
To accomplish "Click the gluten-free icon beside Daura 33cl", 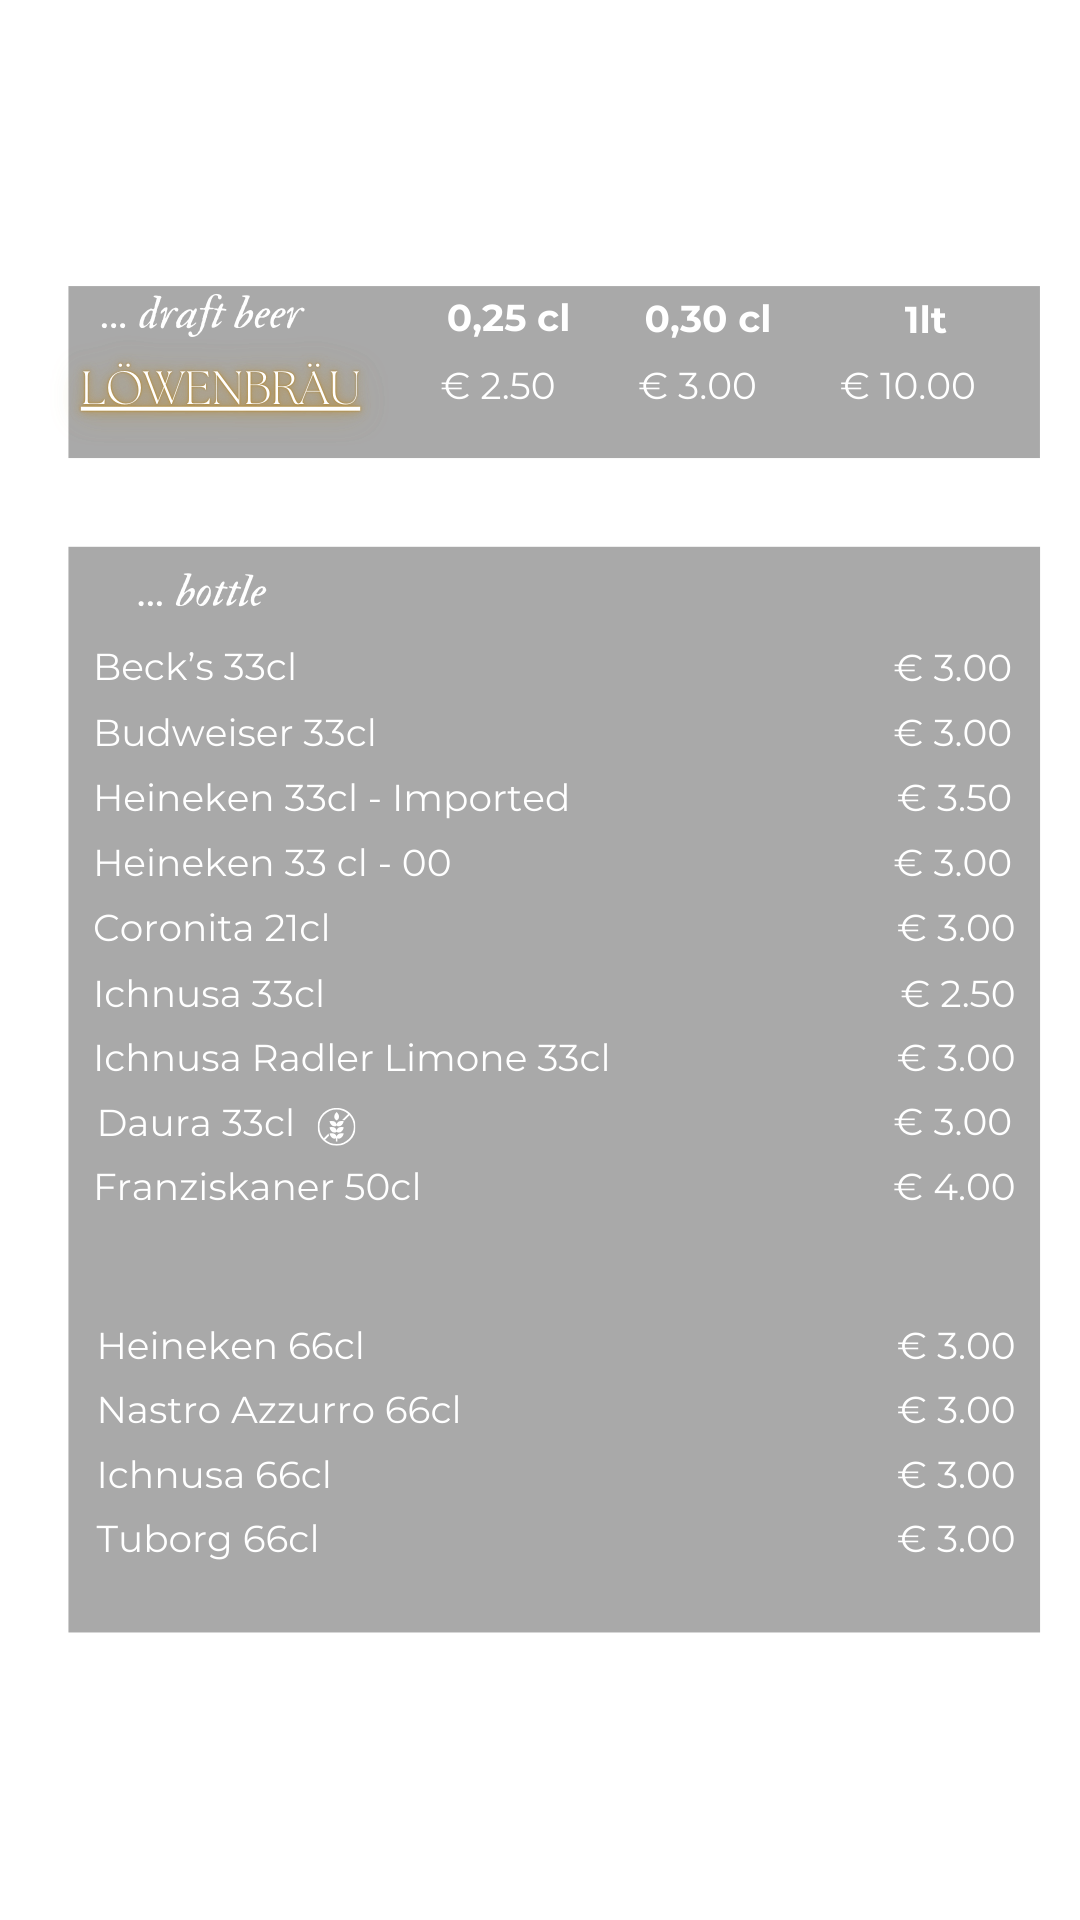I will 336,1127.
